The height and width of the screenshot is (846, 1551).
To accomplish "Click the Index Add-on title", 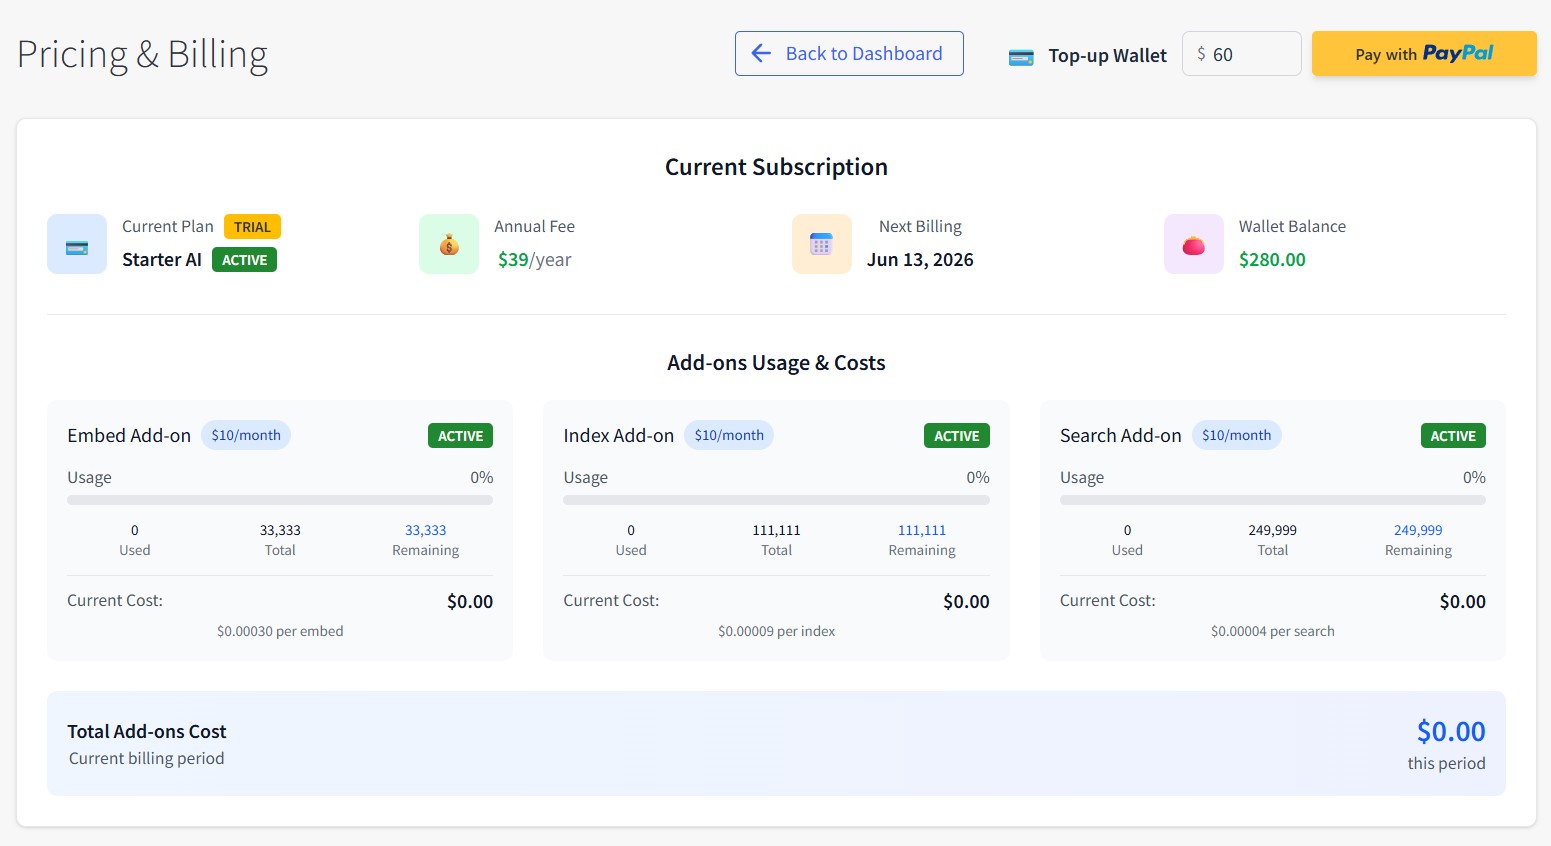I will pyautogui.click(x=619, y=436).
